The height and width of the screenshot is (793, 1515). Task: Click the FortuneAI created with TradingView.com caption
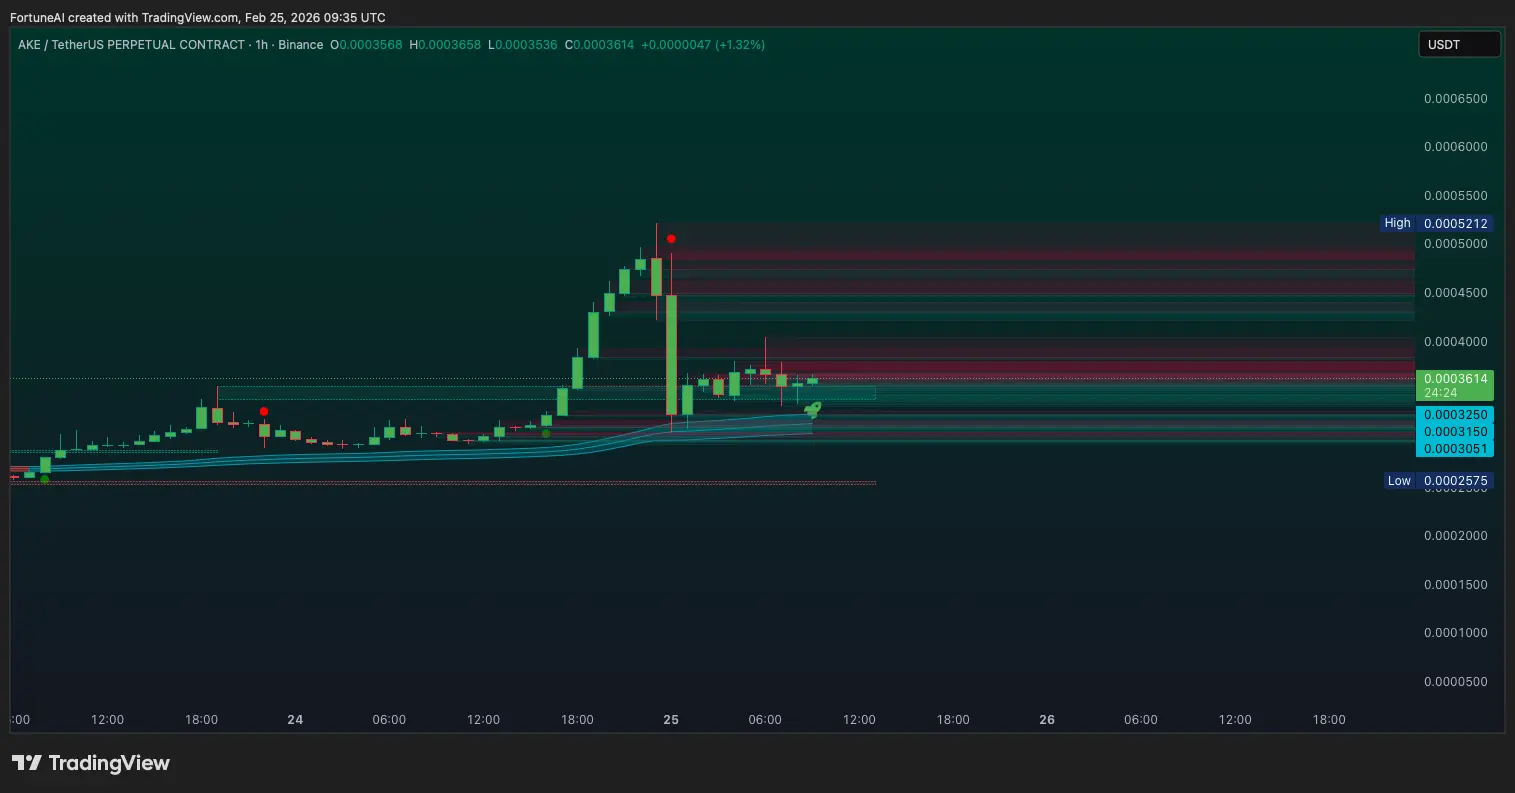click(x=197, y=18)
